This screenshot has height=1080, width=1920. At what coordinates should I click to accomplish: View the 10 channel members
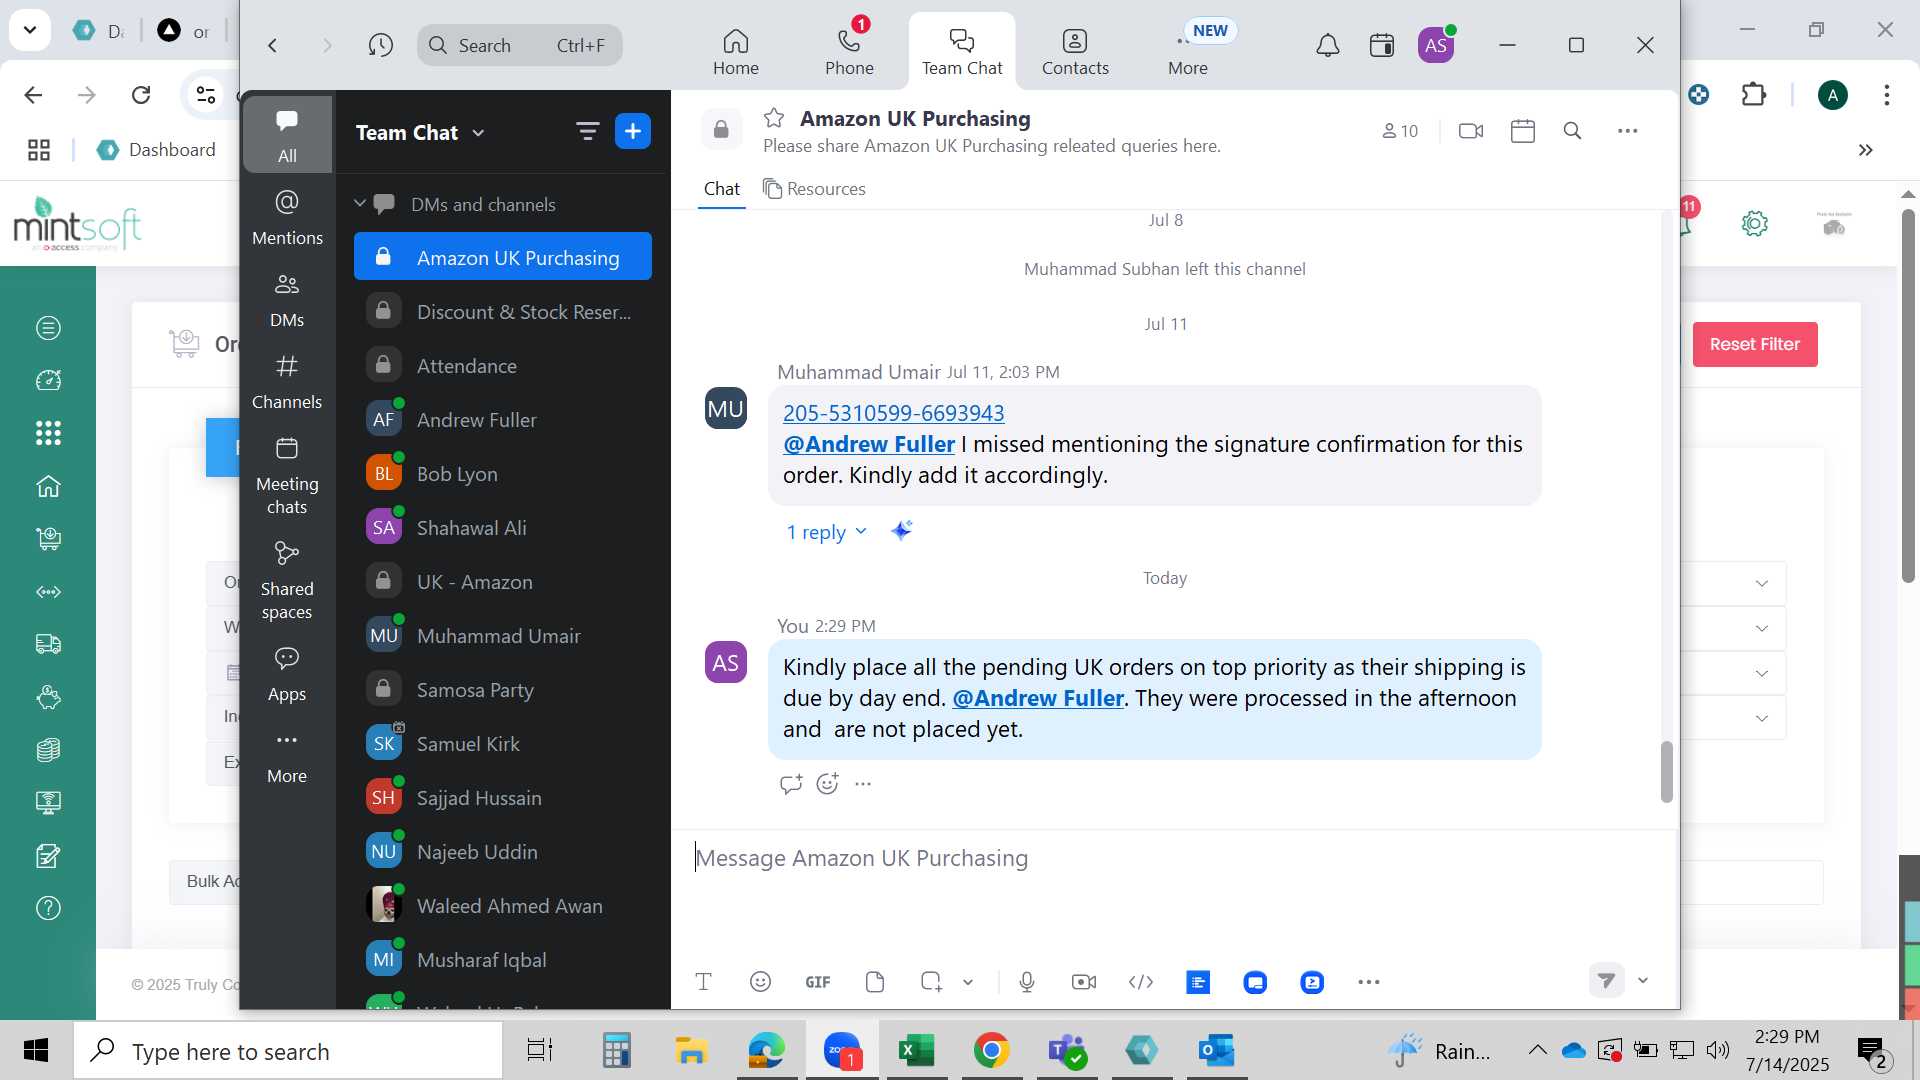pyautogui.click(x=1400, y=131)
